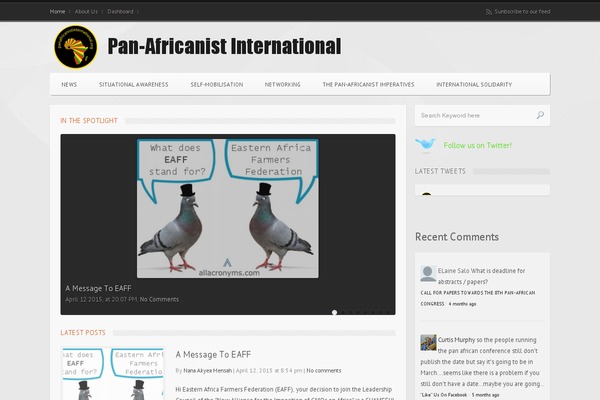Click the Recent Comments heading
600x400 pixels.
[x=457, y=237]
